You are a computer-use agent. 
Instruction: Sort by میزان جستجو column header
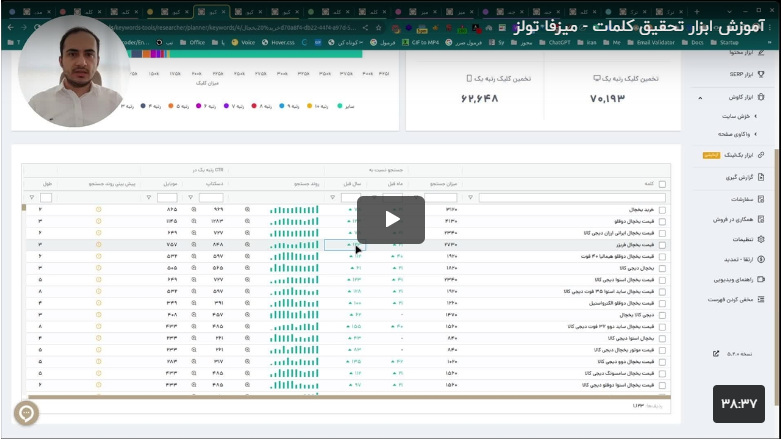pos(443,184)
